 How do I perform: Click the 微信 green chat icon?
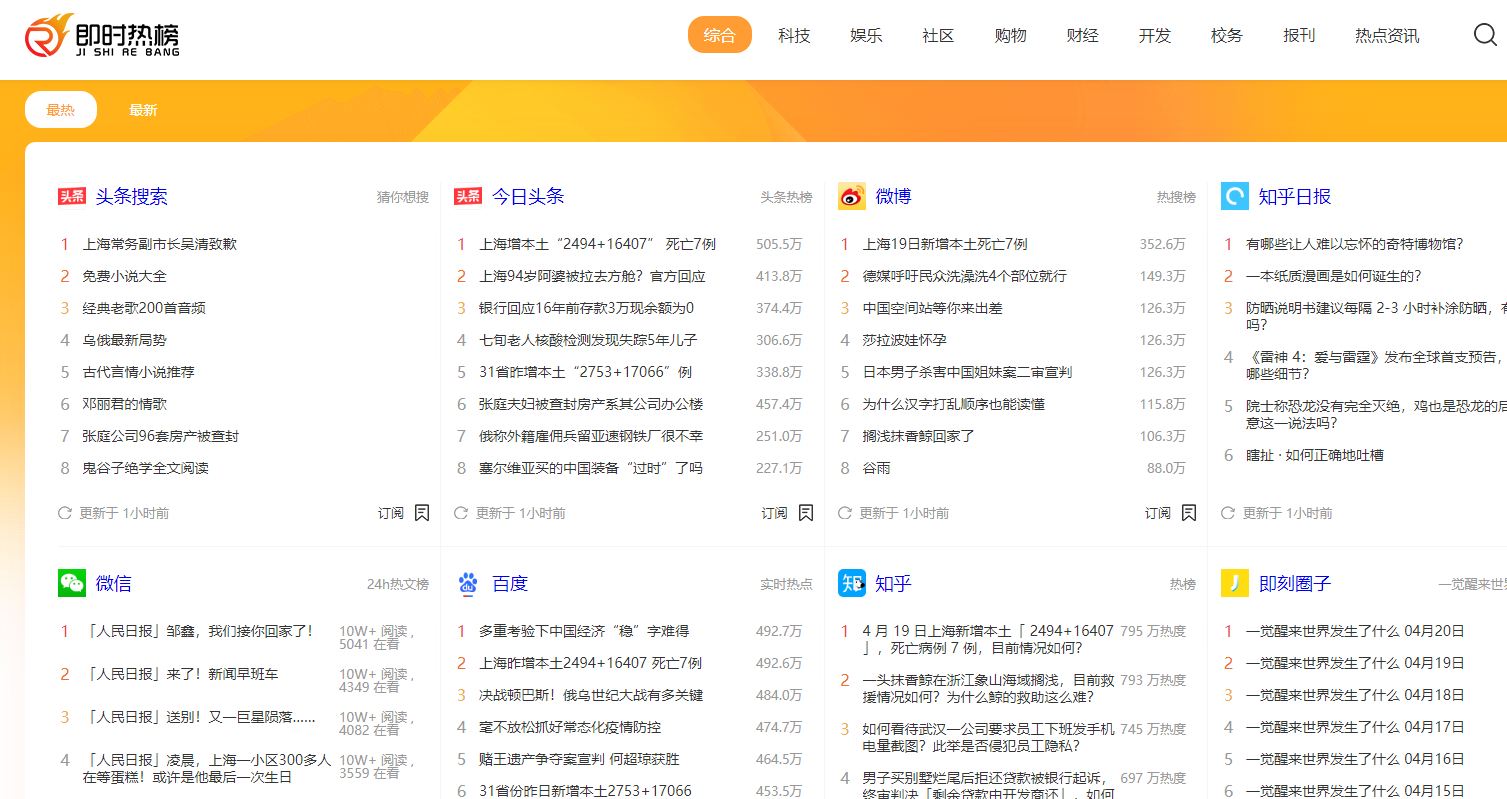point(72,583)
